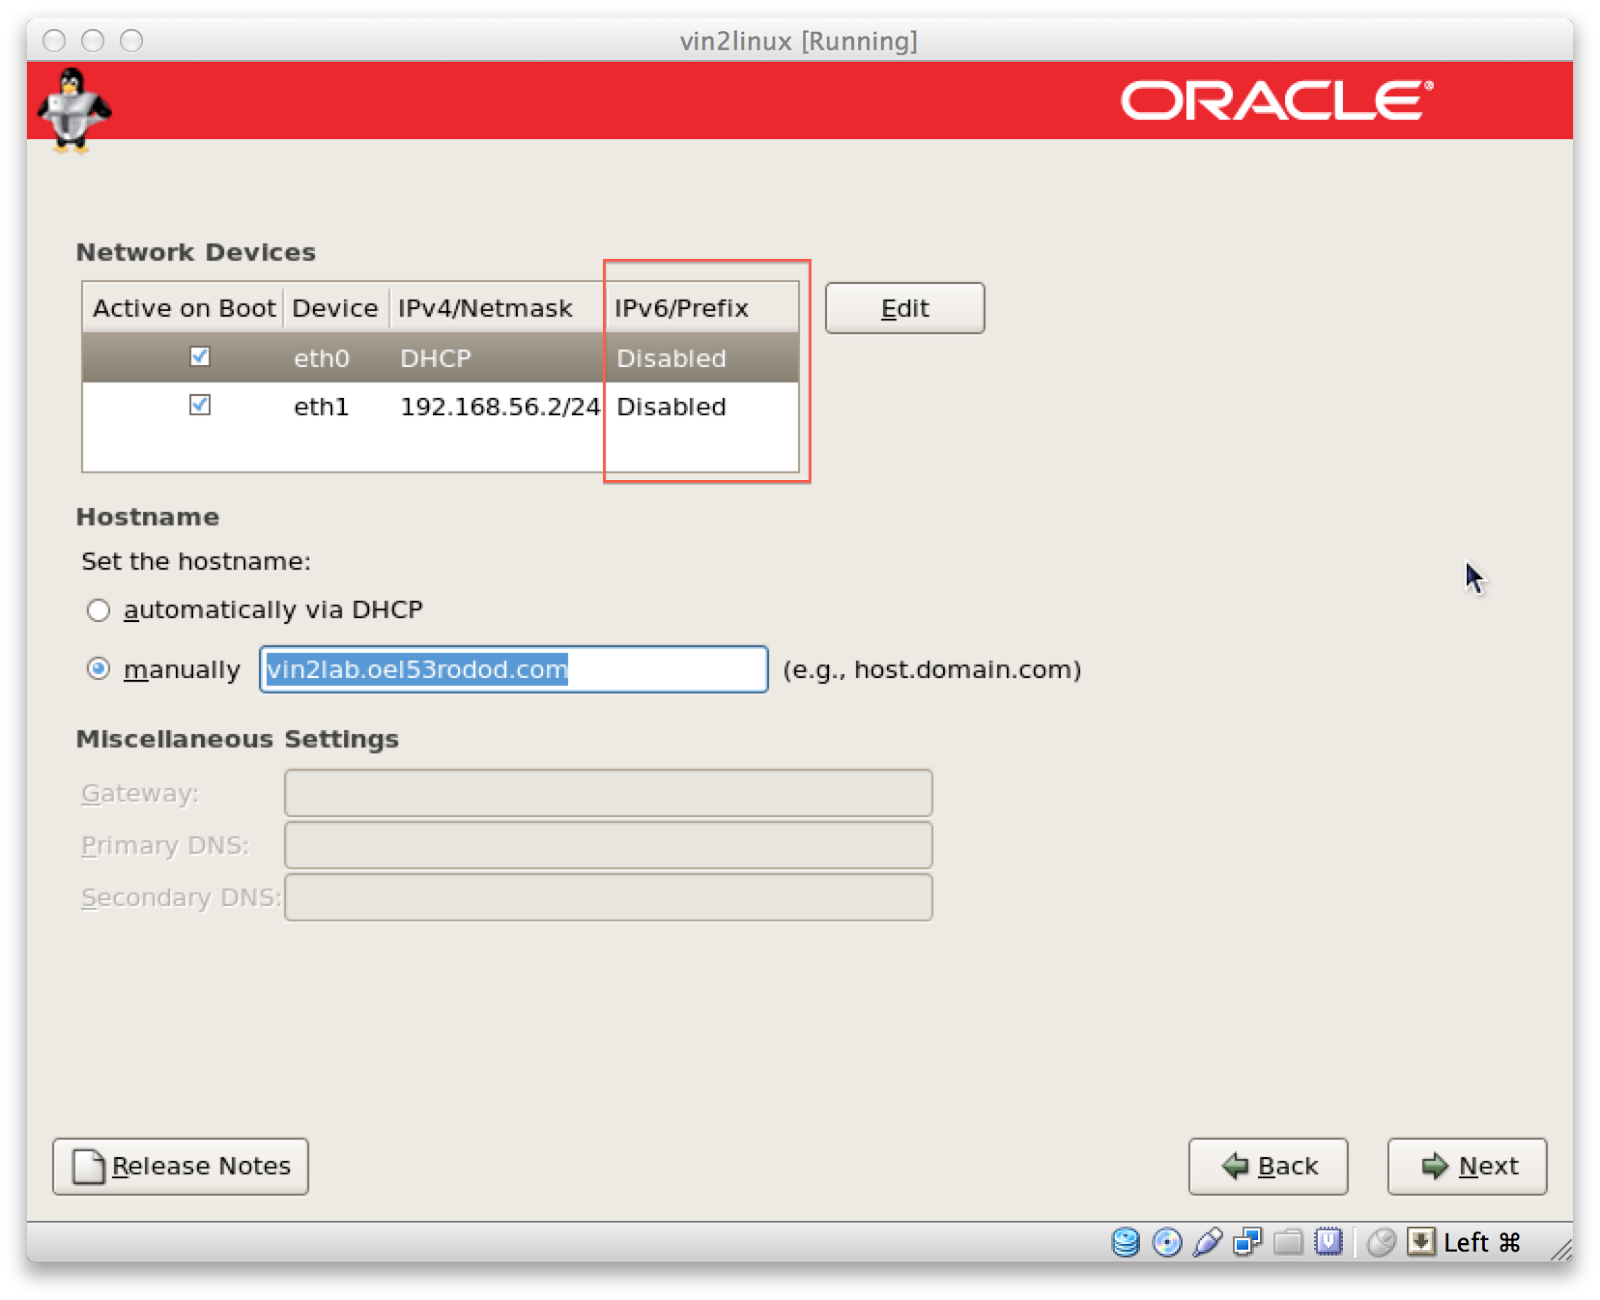Click the Active on Boot column header
The height and width of the screenshot is (1300, 1600).
184,308
